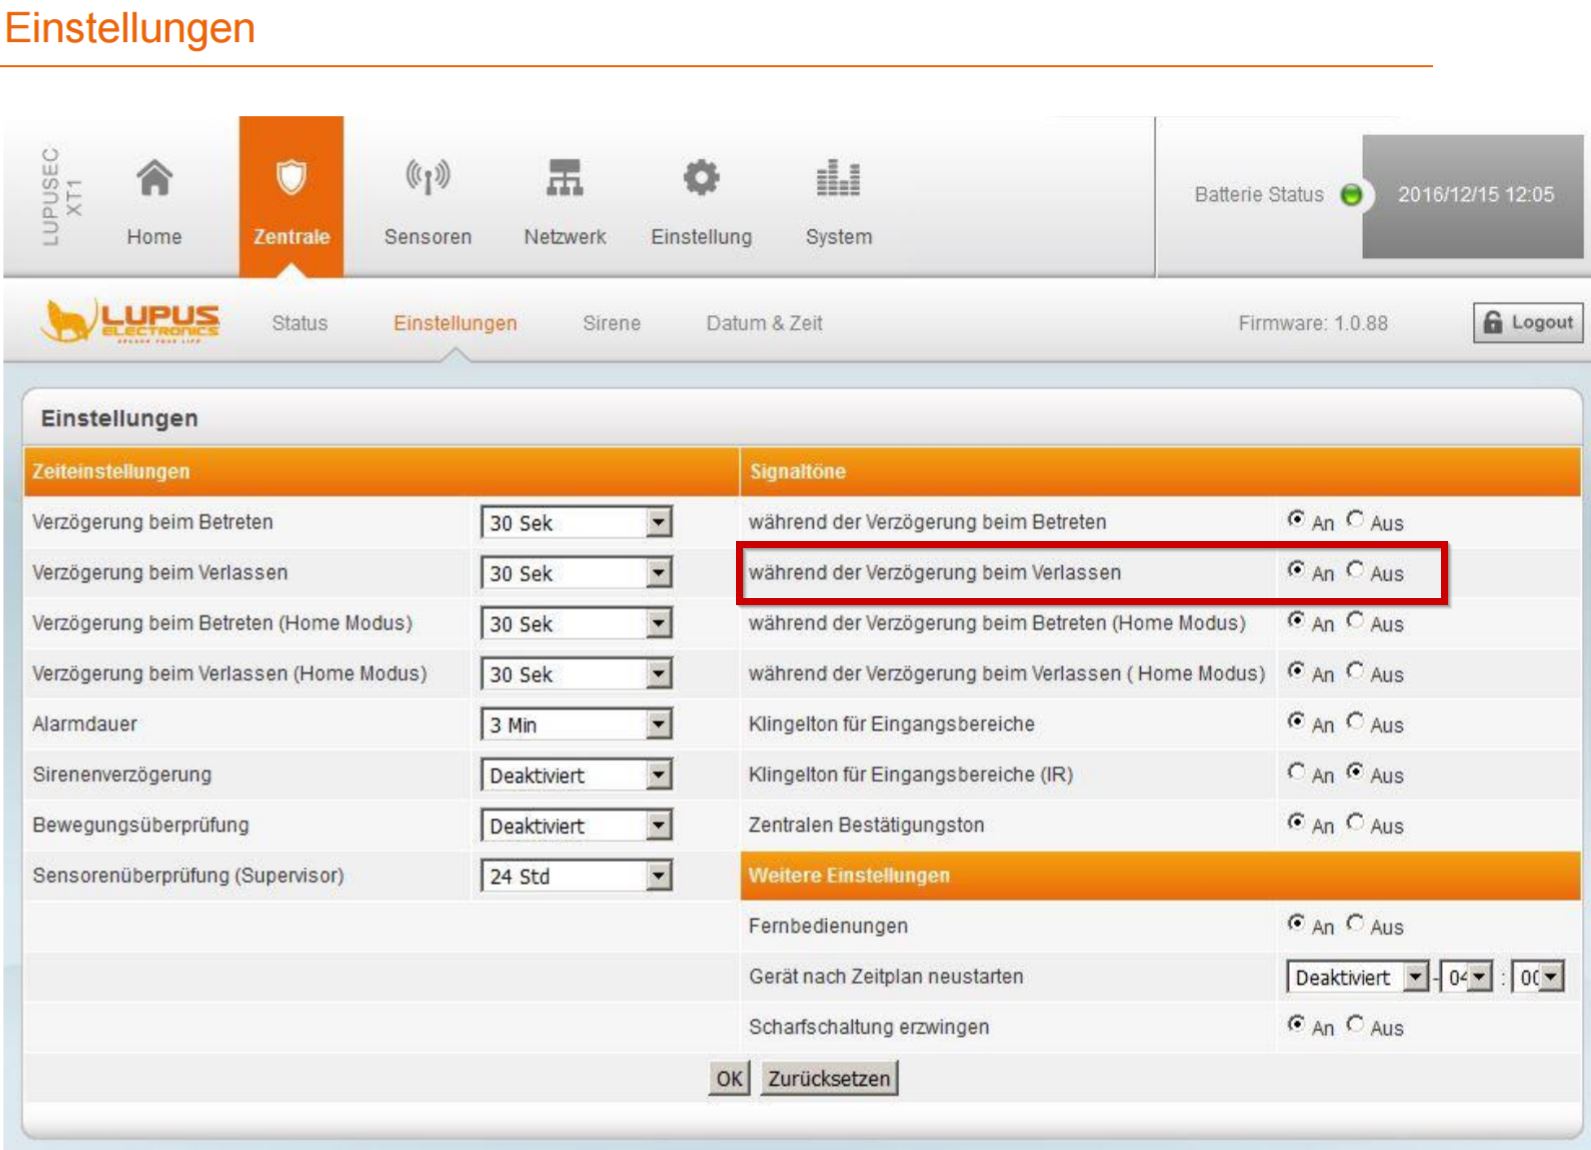This screenshot has height=1150, width=1591.
Task: Set Klingelton für Eingangsbereiche (IR) to An
Action: click(1296, 772)
